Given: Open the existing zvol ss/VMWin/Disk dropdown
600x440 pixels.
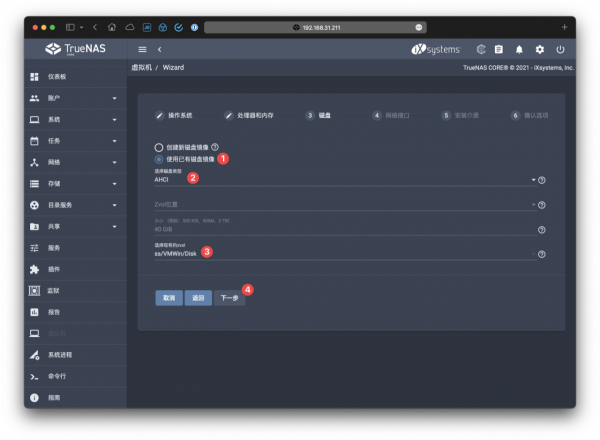Looking at the screenshot, I should pyautogui.click(x=345, y=254).
